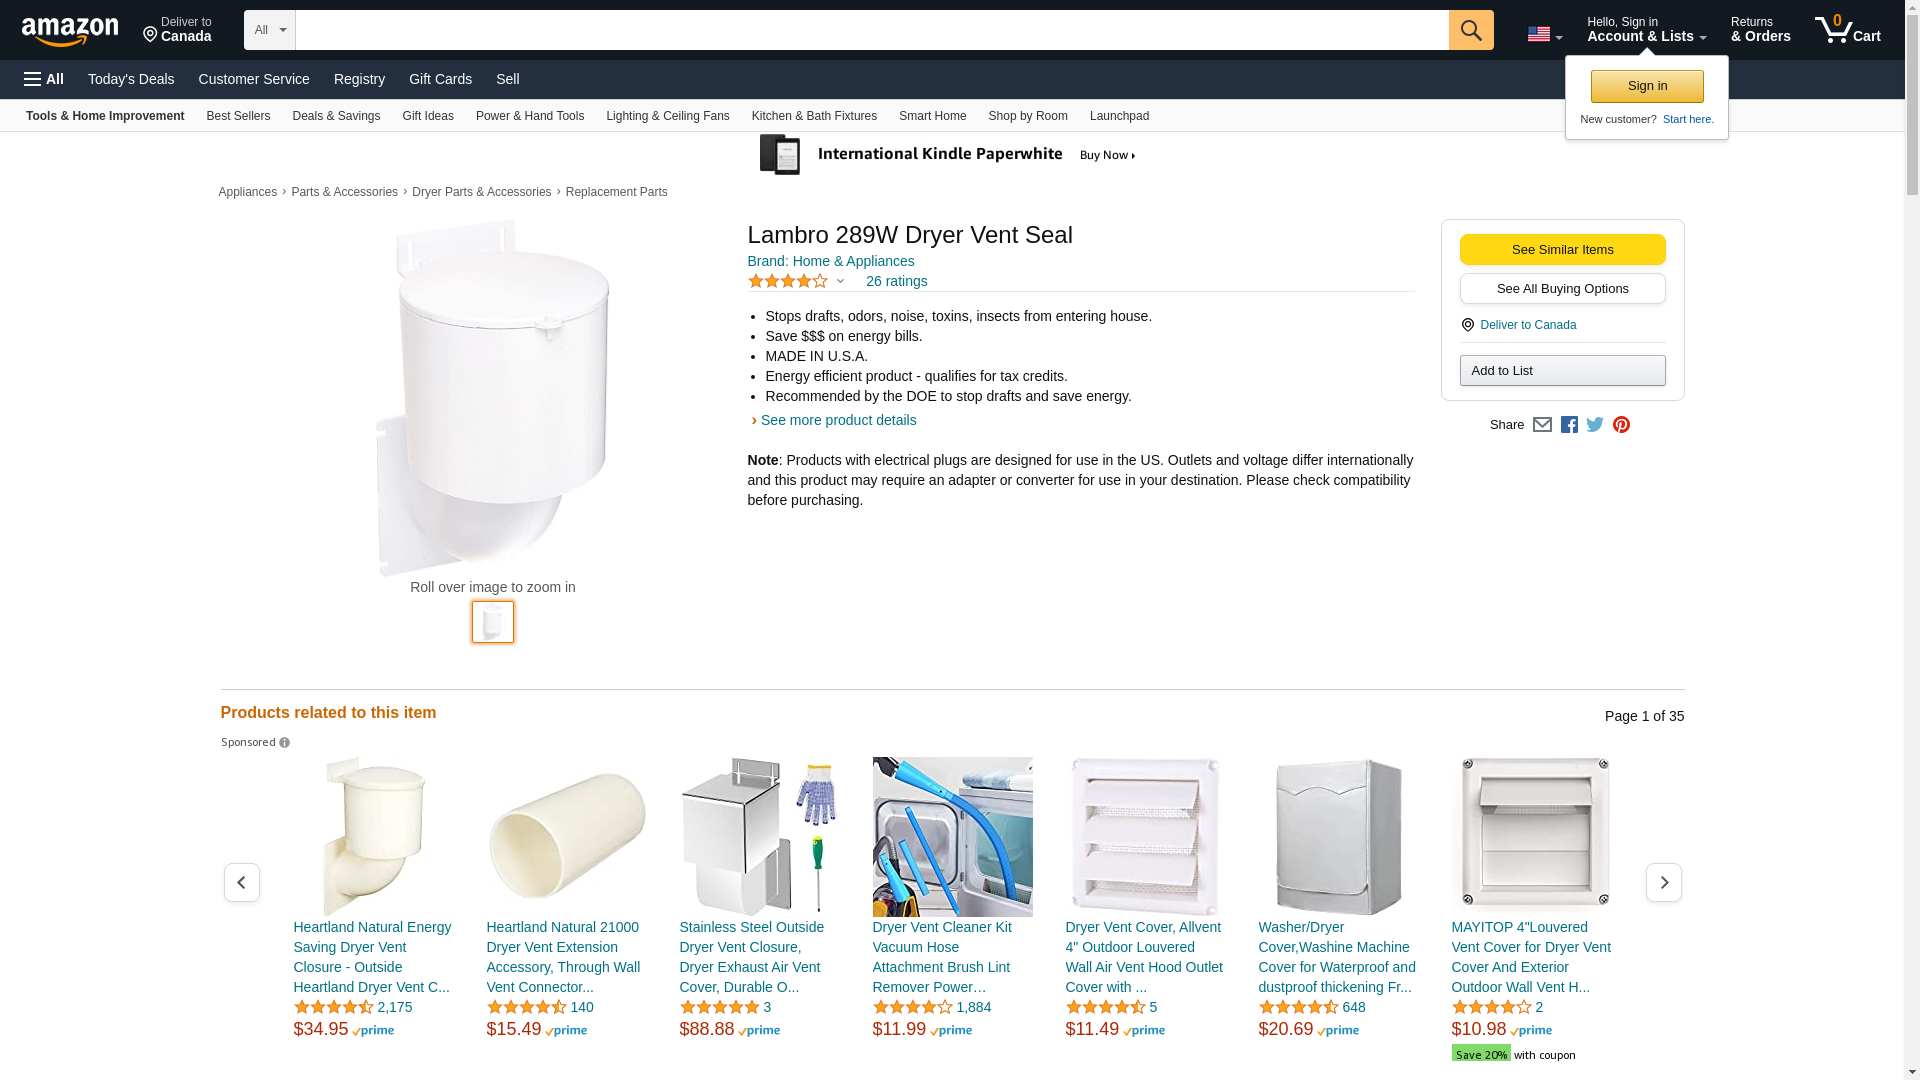
Task: Open the sponsored info icon
Action: pos(284,743)
